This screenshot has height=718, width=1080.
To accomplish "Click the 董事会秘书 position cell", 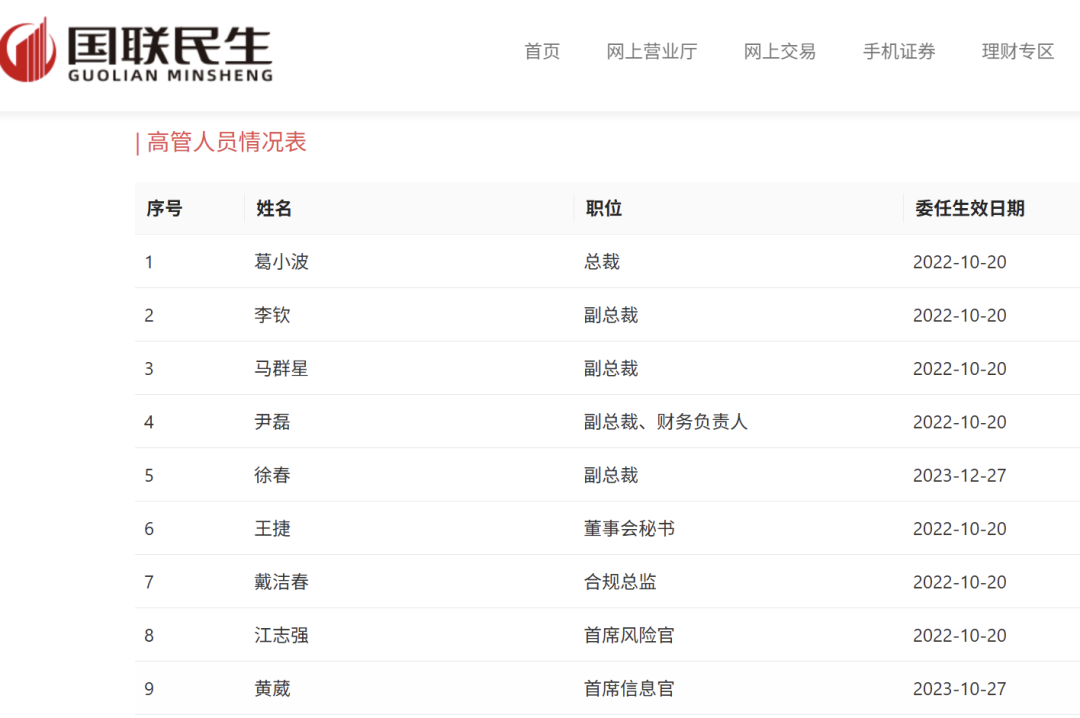I will [629, 529].
